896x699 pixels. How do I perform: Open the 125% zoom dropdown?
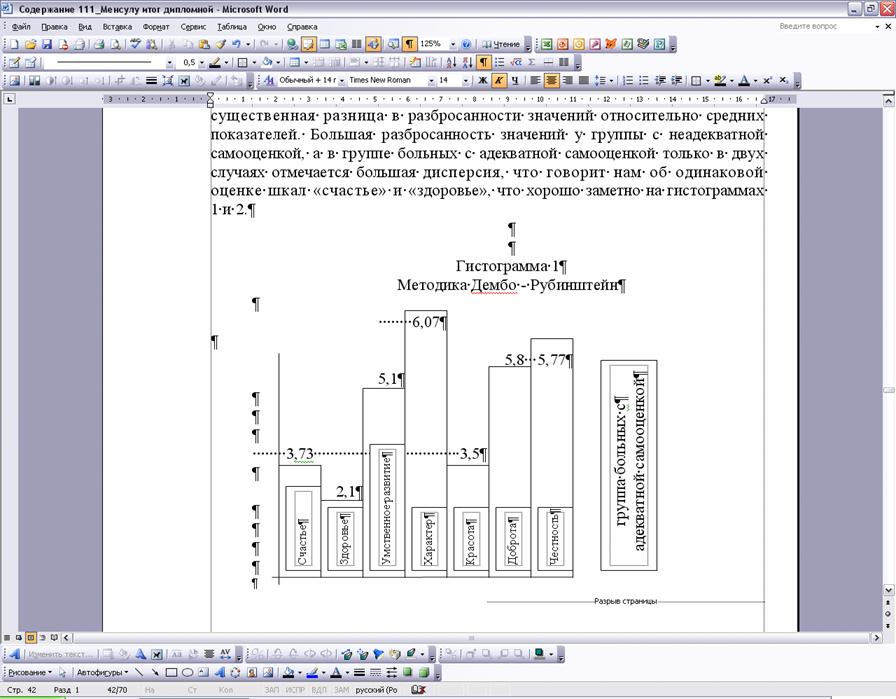coord(452,45)
